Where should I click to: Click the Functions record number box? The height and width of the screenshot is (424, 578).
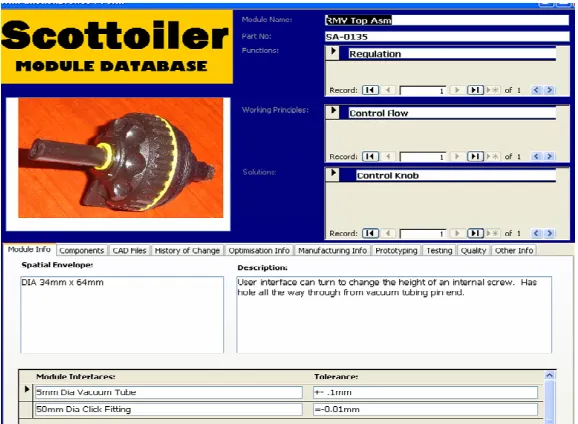click(x=423, y=90)
